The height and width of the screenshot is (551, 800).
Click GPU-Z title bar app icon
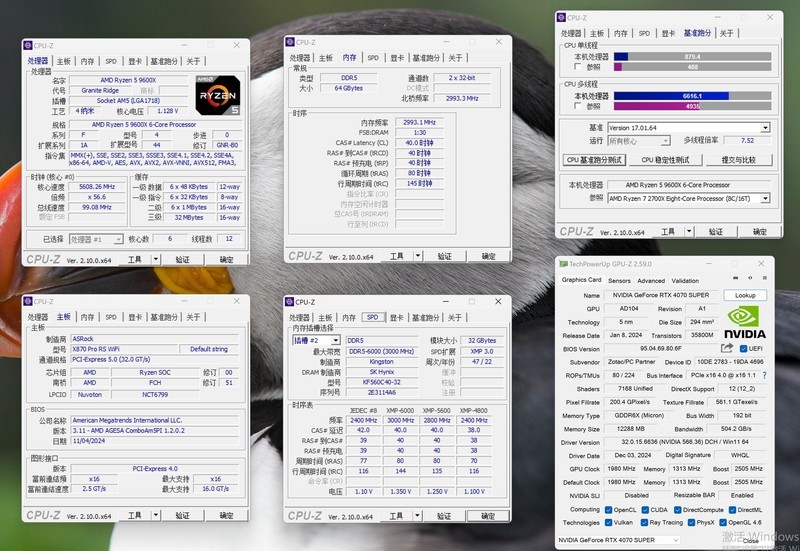point(563,264)
